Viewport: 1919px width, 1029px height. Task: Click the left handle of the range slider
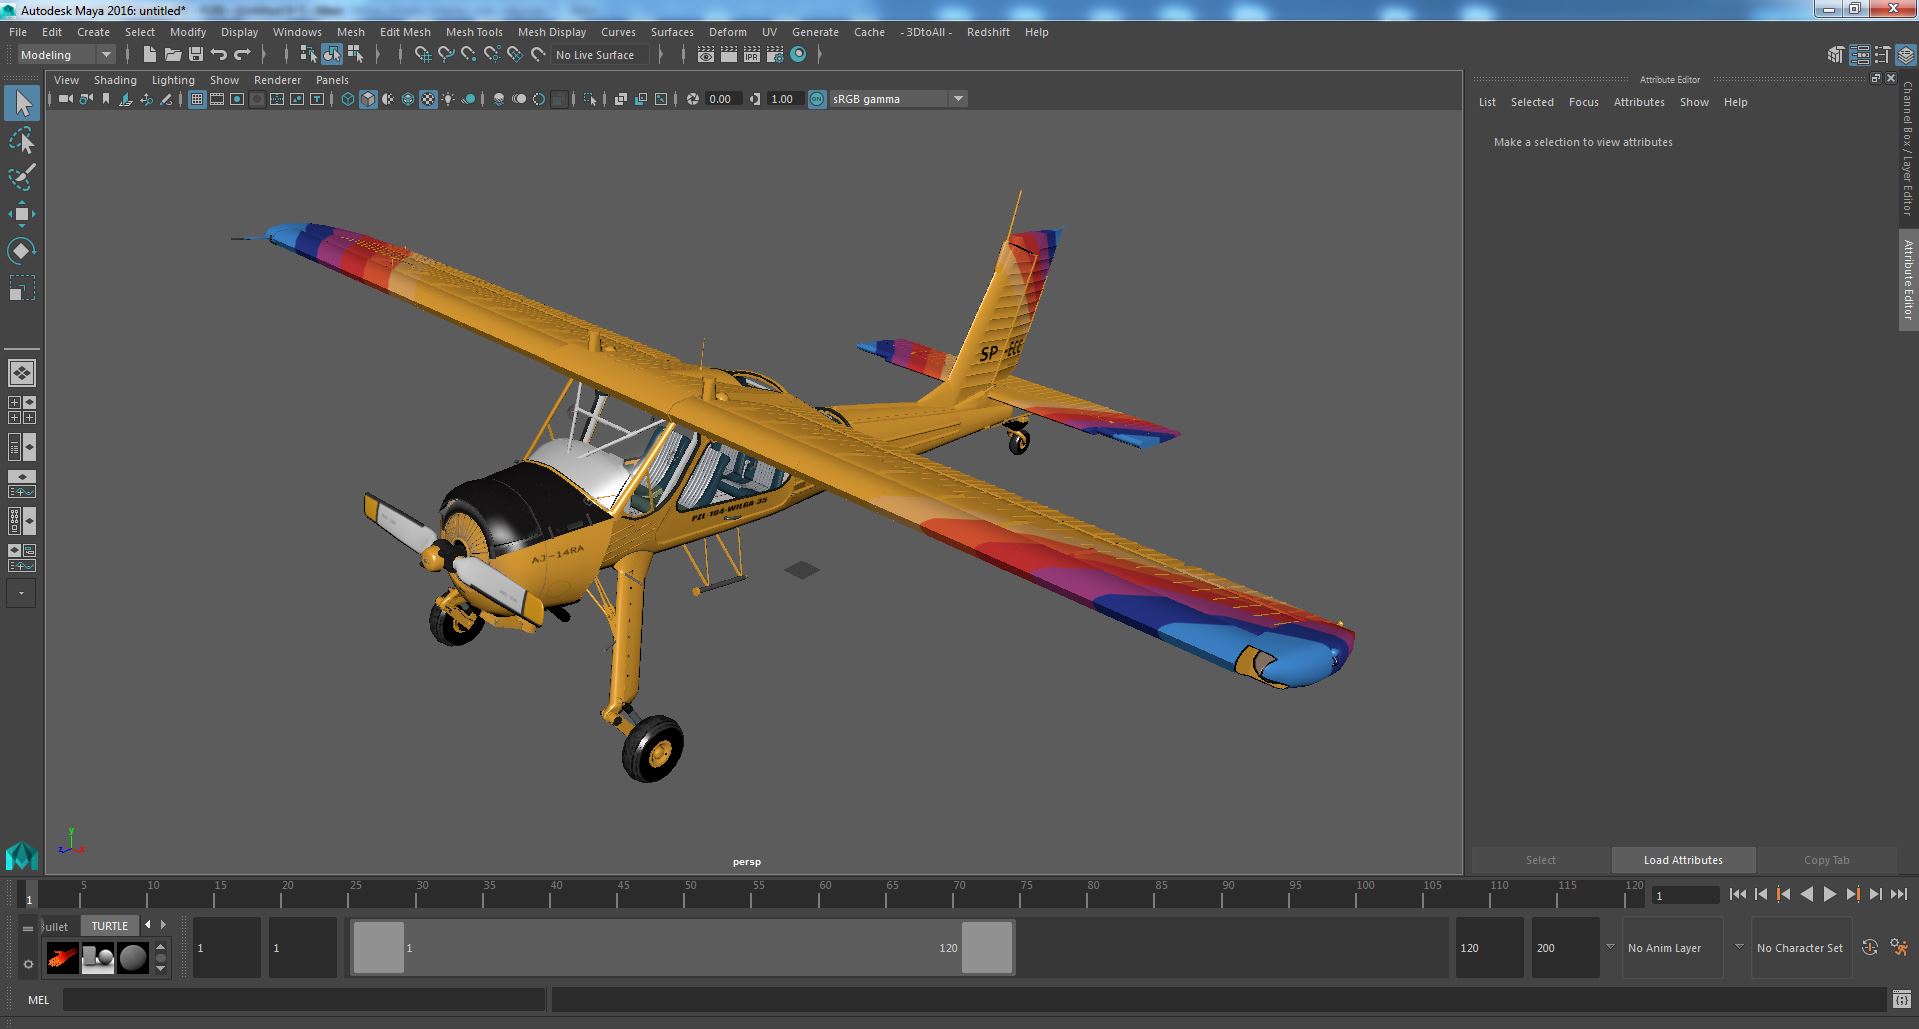tap(379, 947)
